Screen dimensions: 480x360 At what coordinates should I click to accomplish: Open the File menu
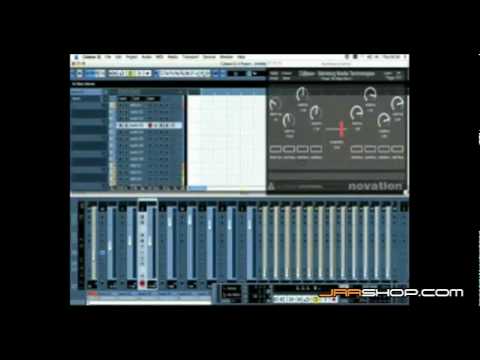click(108, 57)
